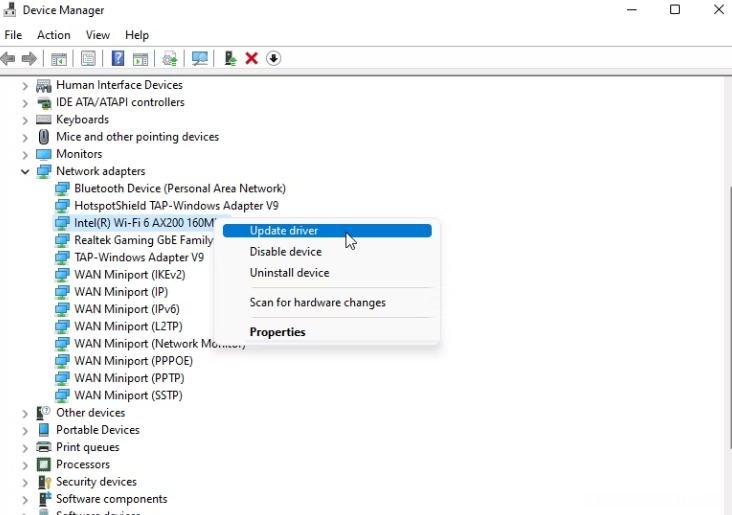Screen dimensions: 732x515
Task: Select WAN Miniport (PPTP)
Action: 129,378
